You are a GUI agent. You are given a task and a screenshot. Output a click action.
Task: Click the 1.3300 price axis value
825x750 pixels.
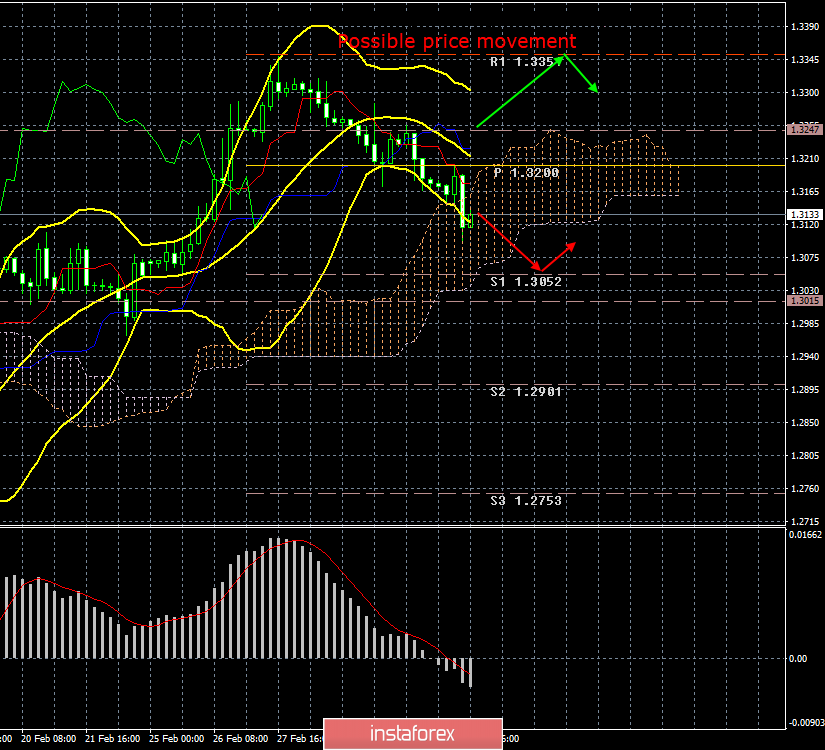[x=805, y=93]
